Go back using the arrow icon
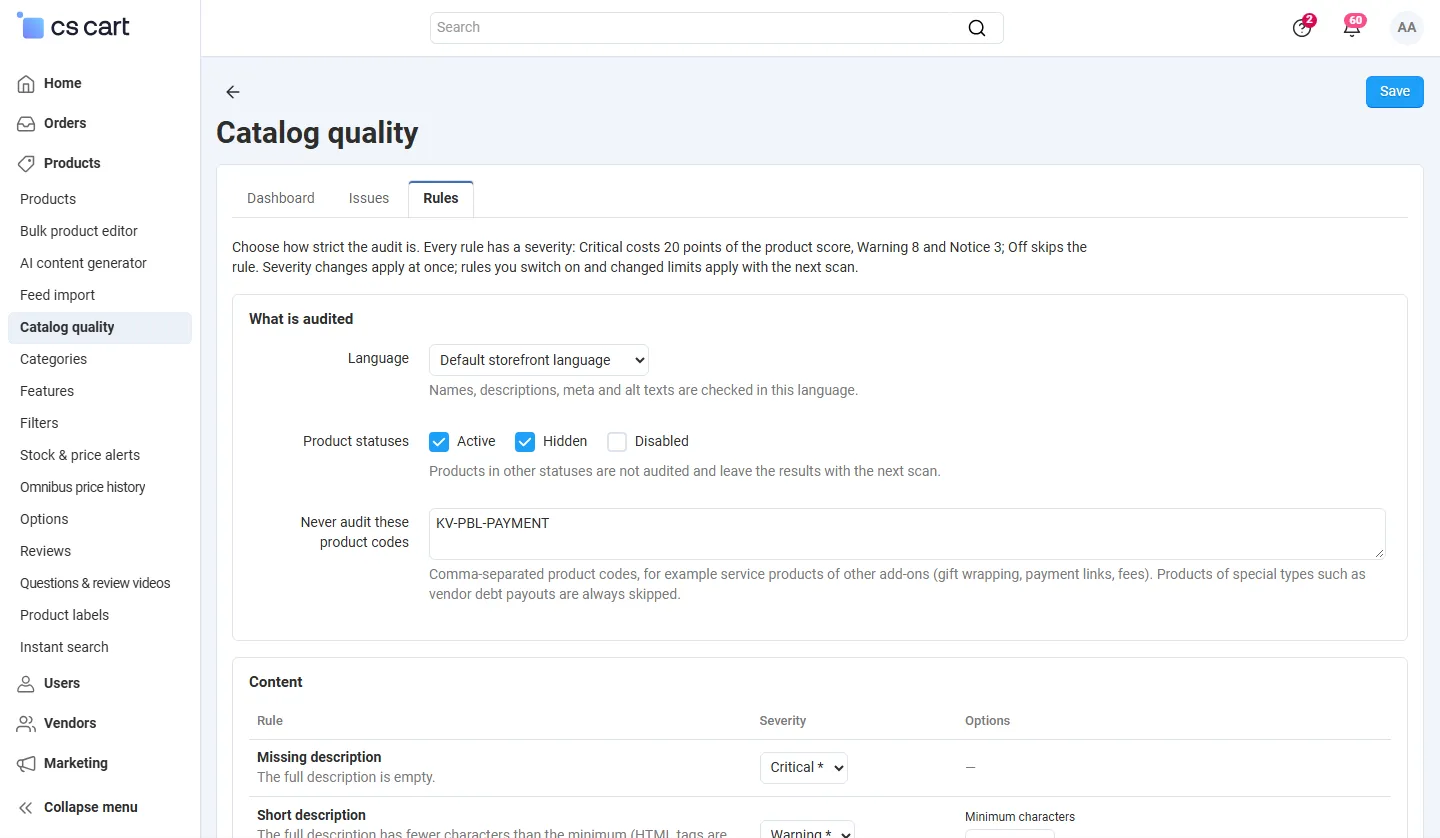 click(233, 92)
